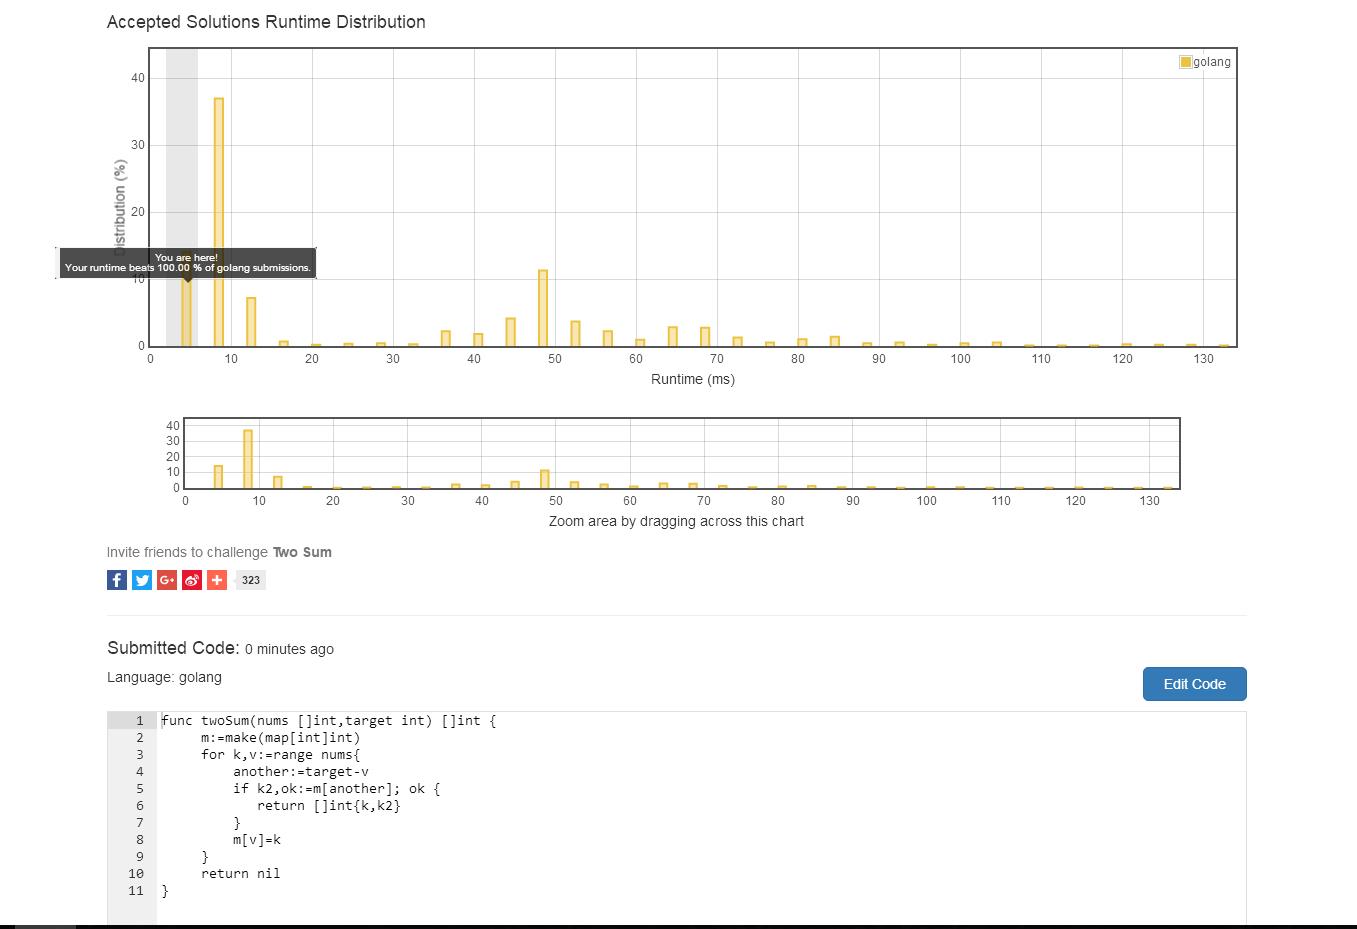
Task: Click line number 11 in code gutter
Action: coord(136,890)
